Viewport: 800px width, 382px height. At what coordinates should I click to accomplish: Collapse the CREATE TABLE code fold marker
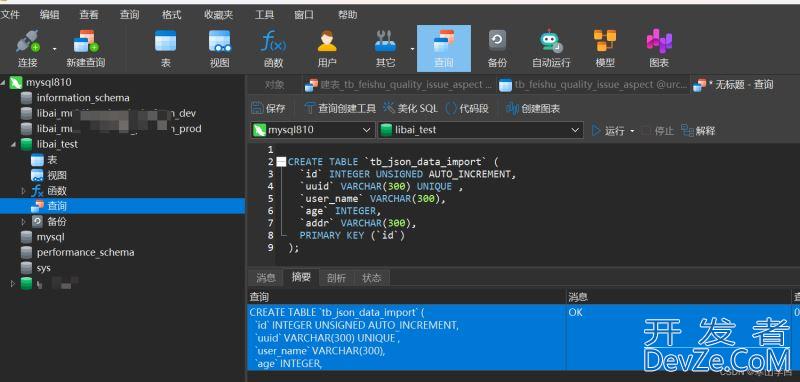pos(281,162)
